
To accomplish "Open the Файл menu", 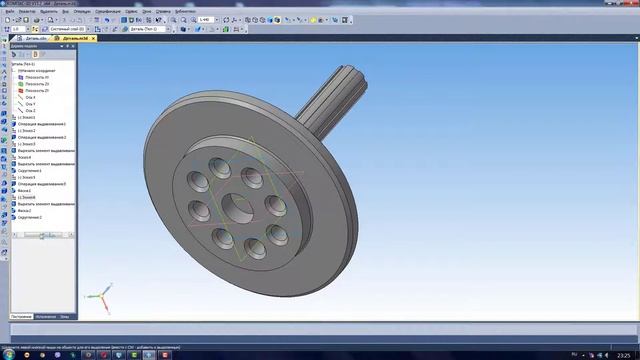I will coord(10,11).
